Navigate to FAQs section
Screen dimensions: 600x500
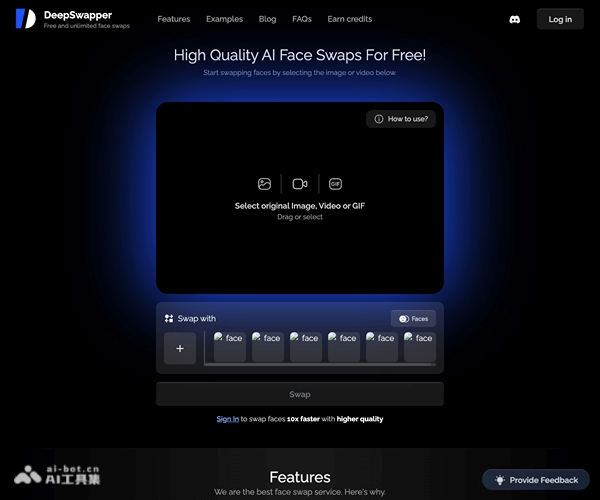coord(302,19)
